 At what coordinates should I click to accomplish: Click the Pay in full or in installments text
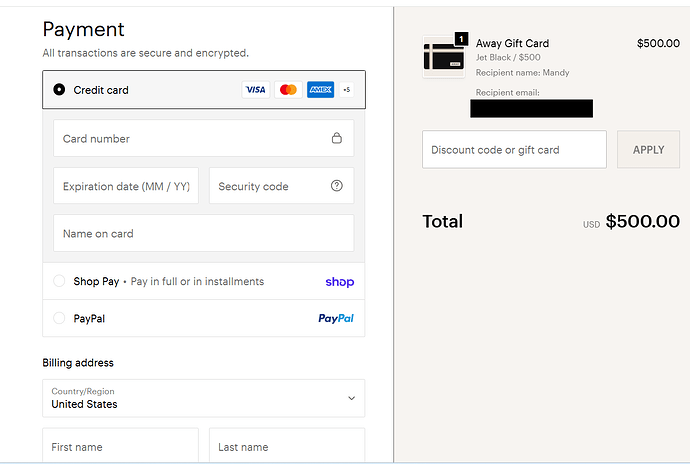tap(197, 281)
